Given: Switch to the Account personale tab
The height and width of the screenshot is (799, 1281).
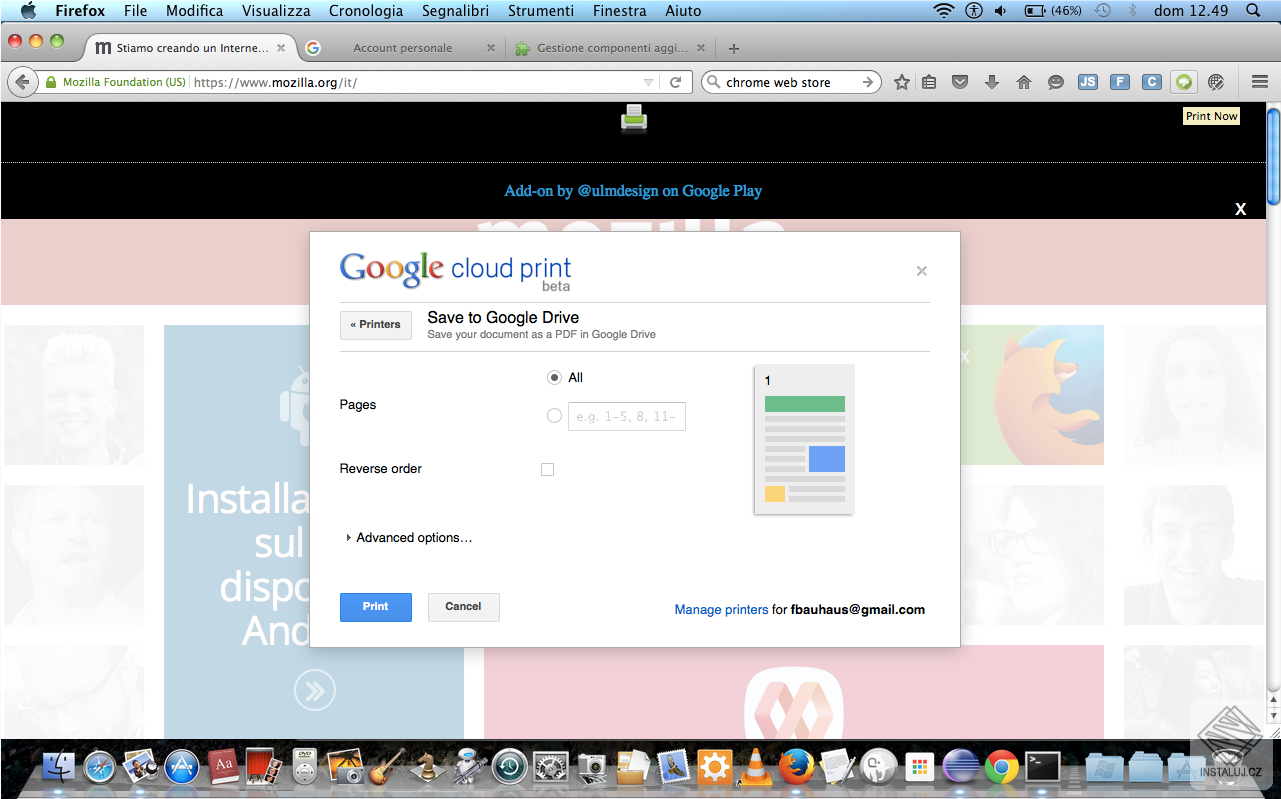Looking at the screenshot, I should [x=401, y=48].
